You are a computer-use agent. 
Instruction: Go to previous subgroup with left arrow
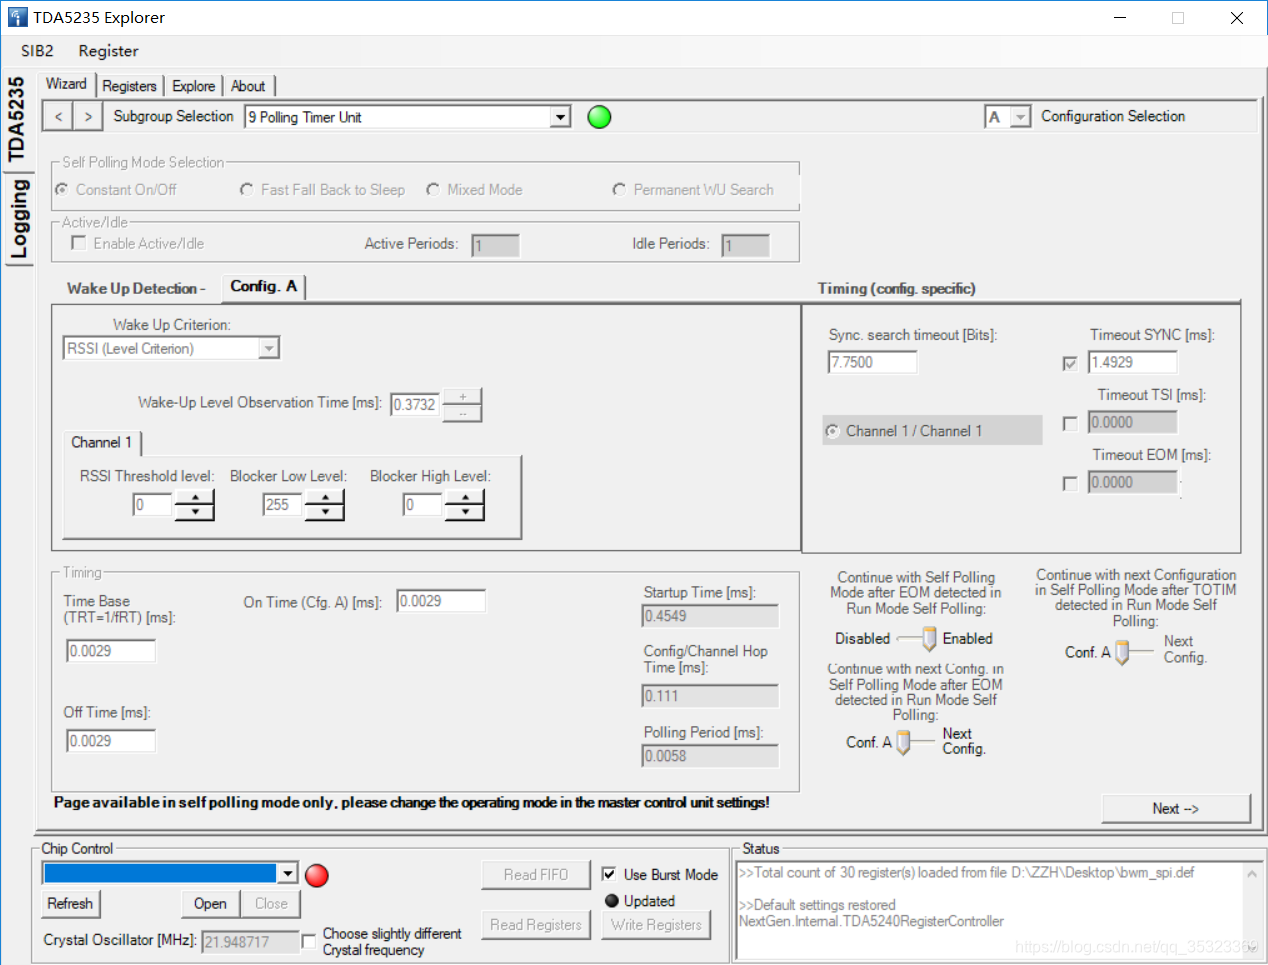pos(59,117)
